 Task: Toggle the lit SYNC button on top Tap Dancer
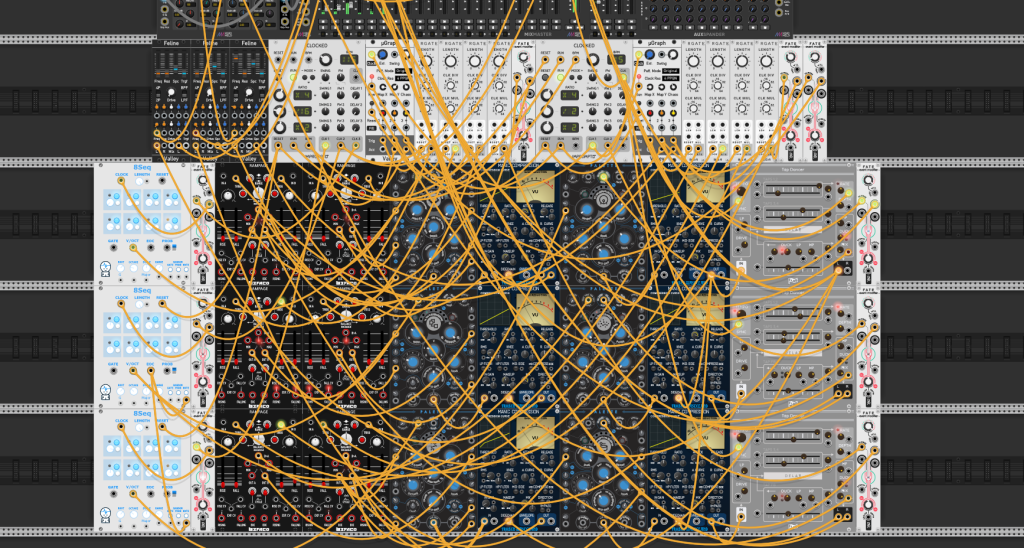point(741,202)
